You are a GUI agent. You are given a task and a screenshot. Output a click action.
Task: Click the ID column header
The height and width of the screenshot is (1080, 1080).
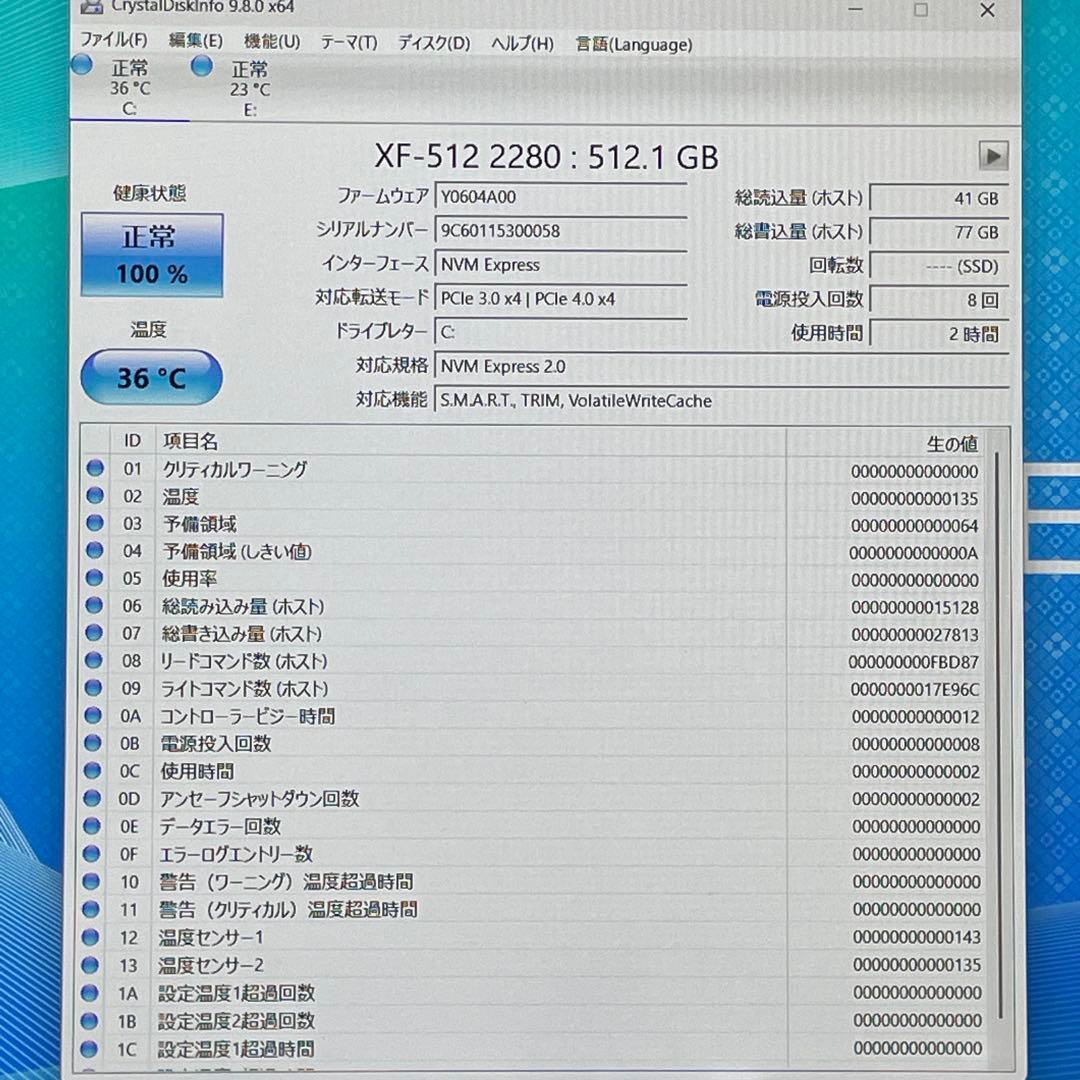(x=132, y=440)
